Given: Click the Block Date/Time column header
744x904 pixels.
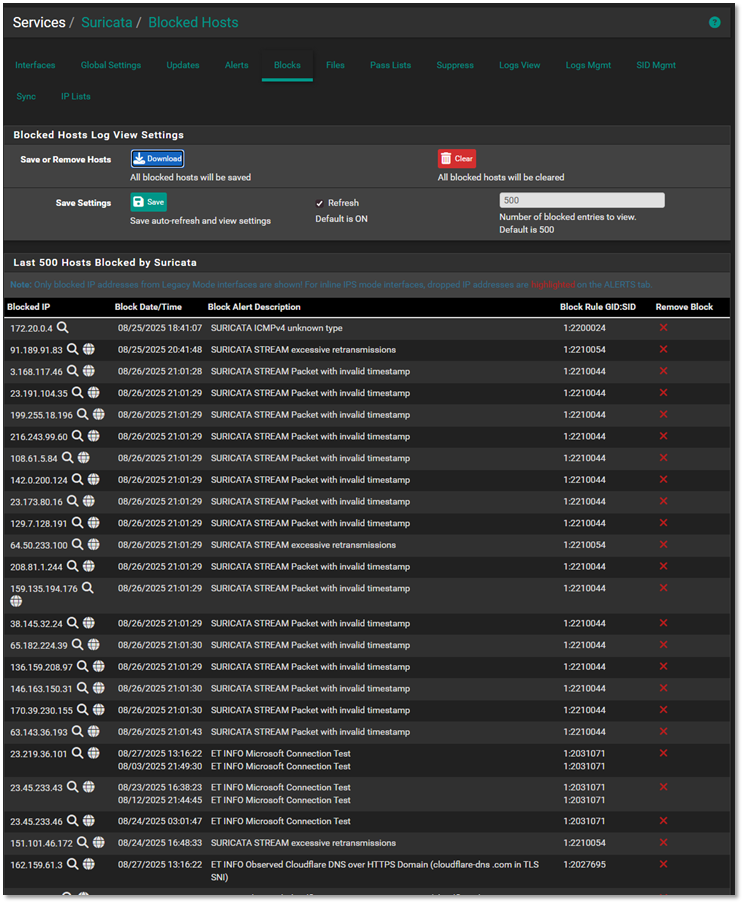Looking at the screenshot, I should [x=148, y=307].
